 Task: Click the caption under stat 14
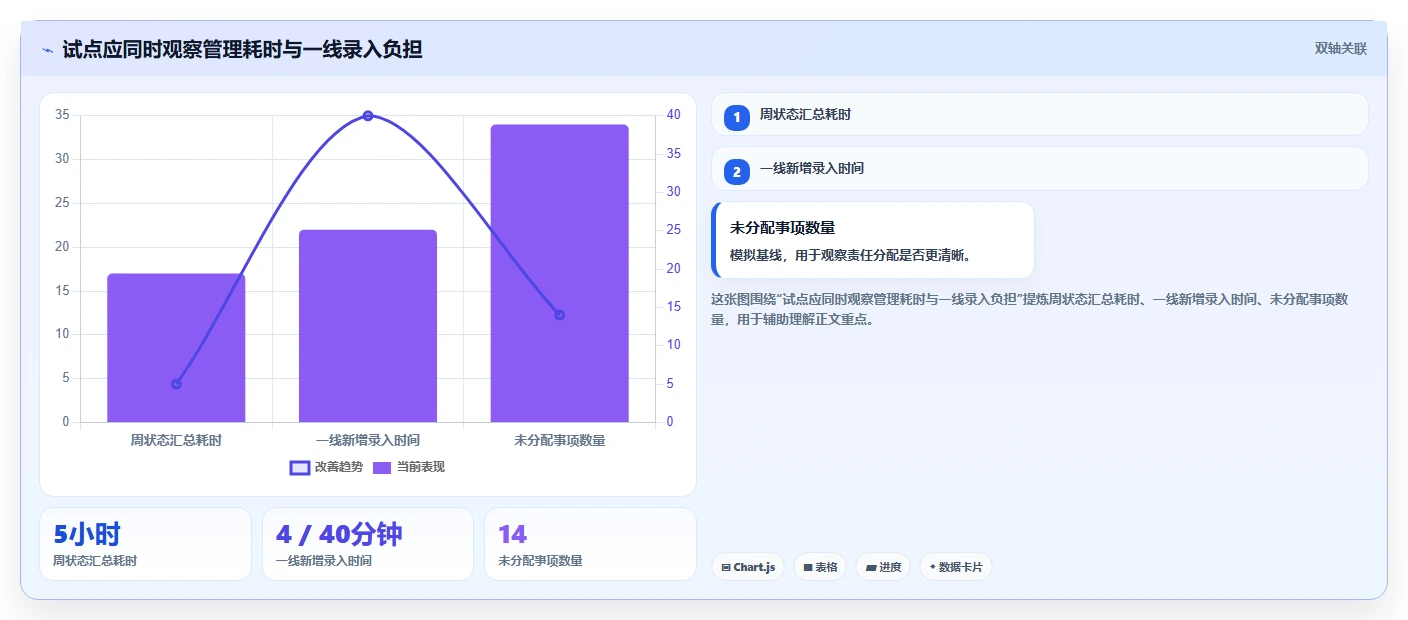pyautogui.click(x=540, y=561)
